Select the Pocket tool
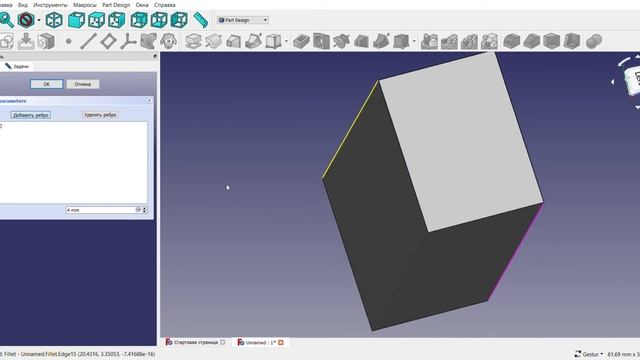640x360 pixels. tap(301, 41)
